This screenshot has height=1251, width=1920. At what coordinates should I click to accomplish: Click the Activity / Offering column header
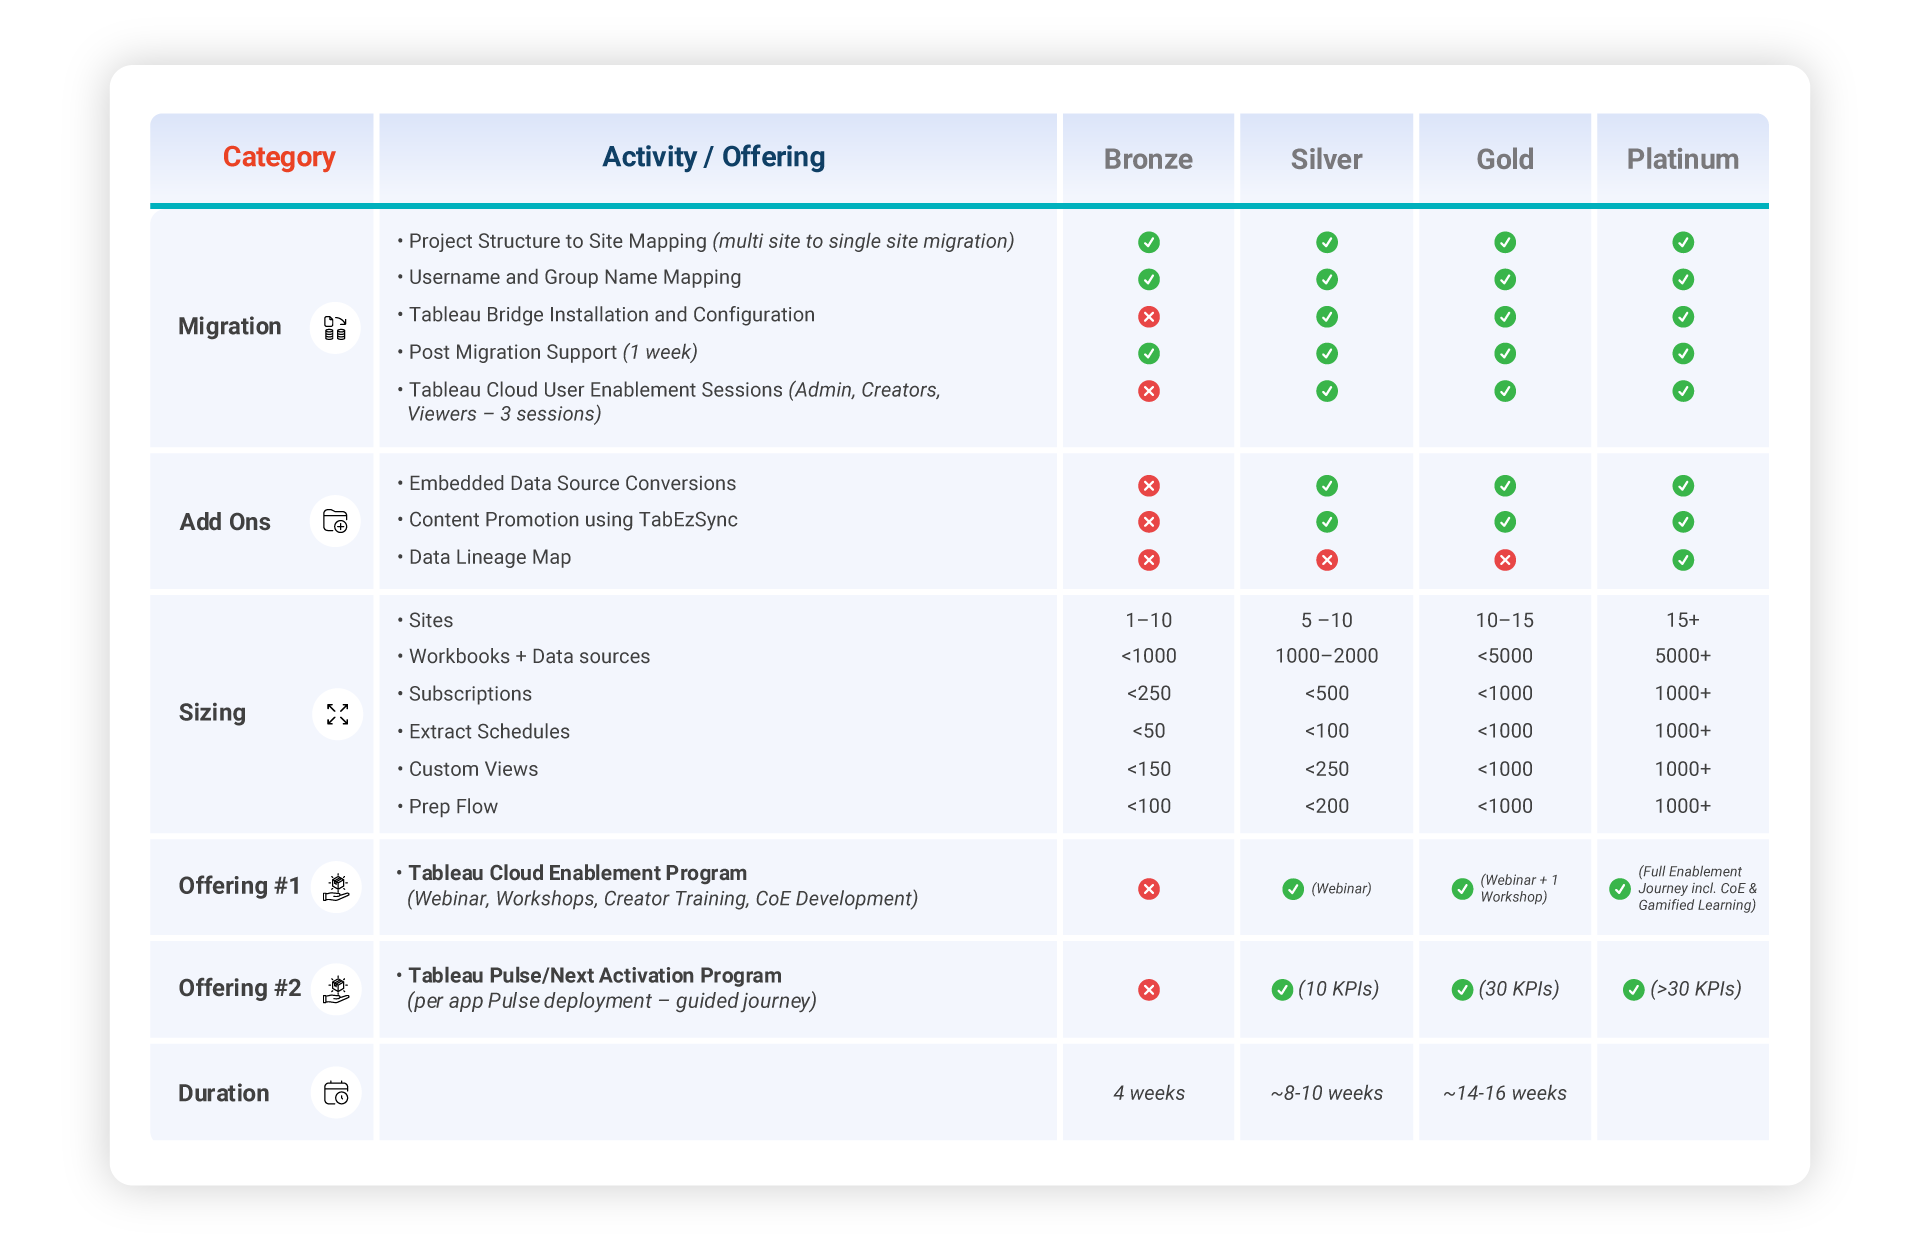tap(714, 157)
